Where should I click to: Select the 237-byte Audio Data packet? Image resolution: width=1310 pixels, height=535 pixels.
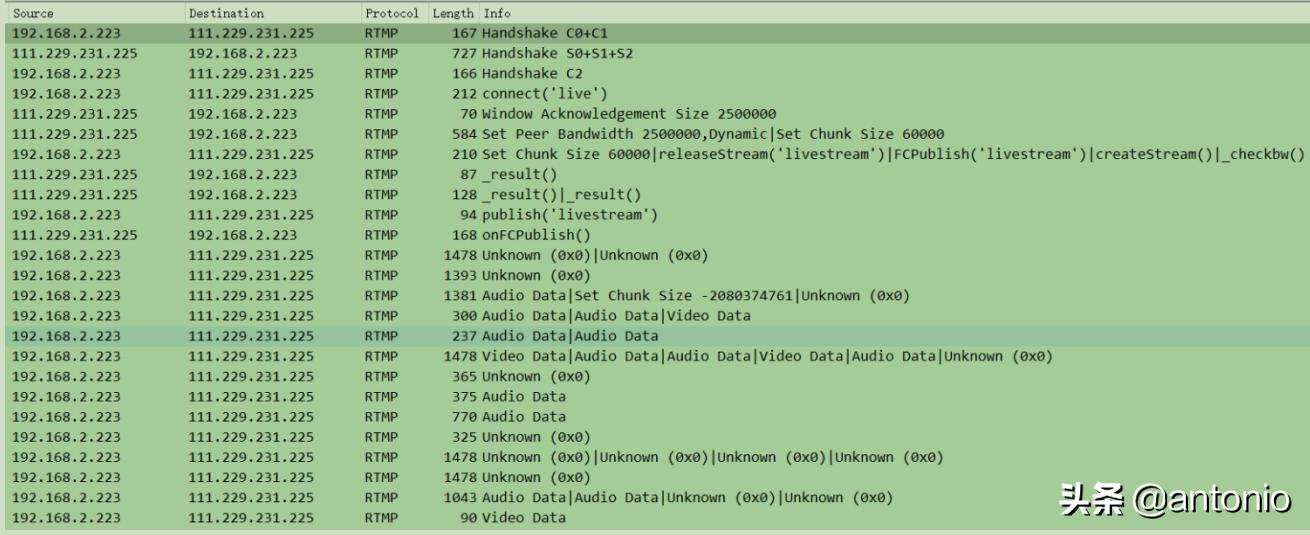click(x=570, y=336)
